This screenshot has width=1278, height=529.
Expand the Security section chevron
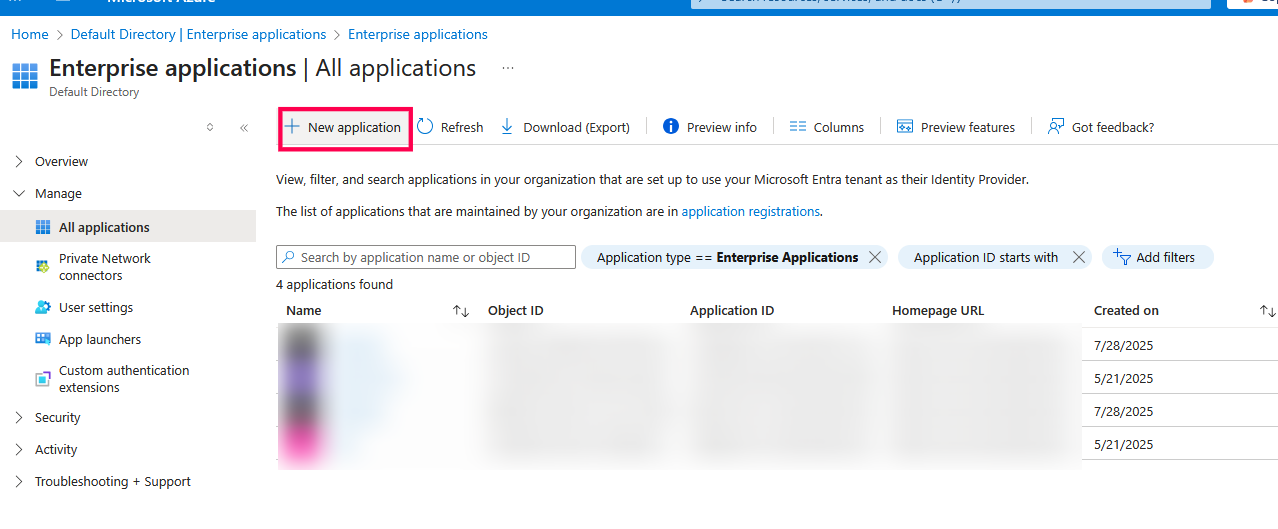(19, 417)
